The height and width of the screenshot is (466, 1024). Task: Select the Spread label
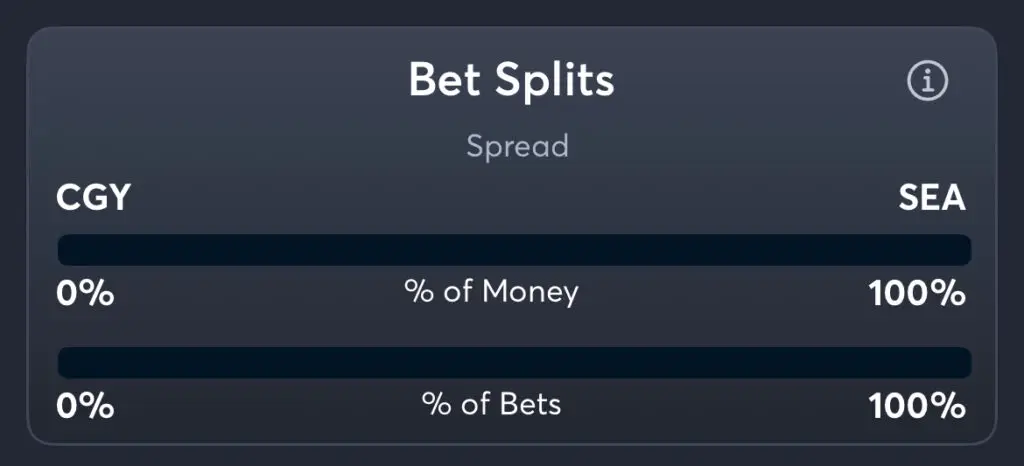[x=517, y=148]
